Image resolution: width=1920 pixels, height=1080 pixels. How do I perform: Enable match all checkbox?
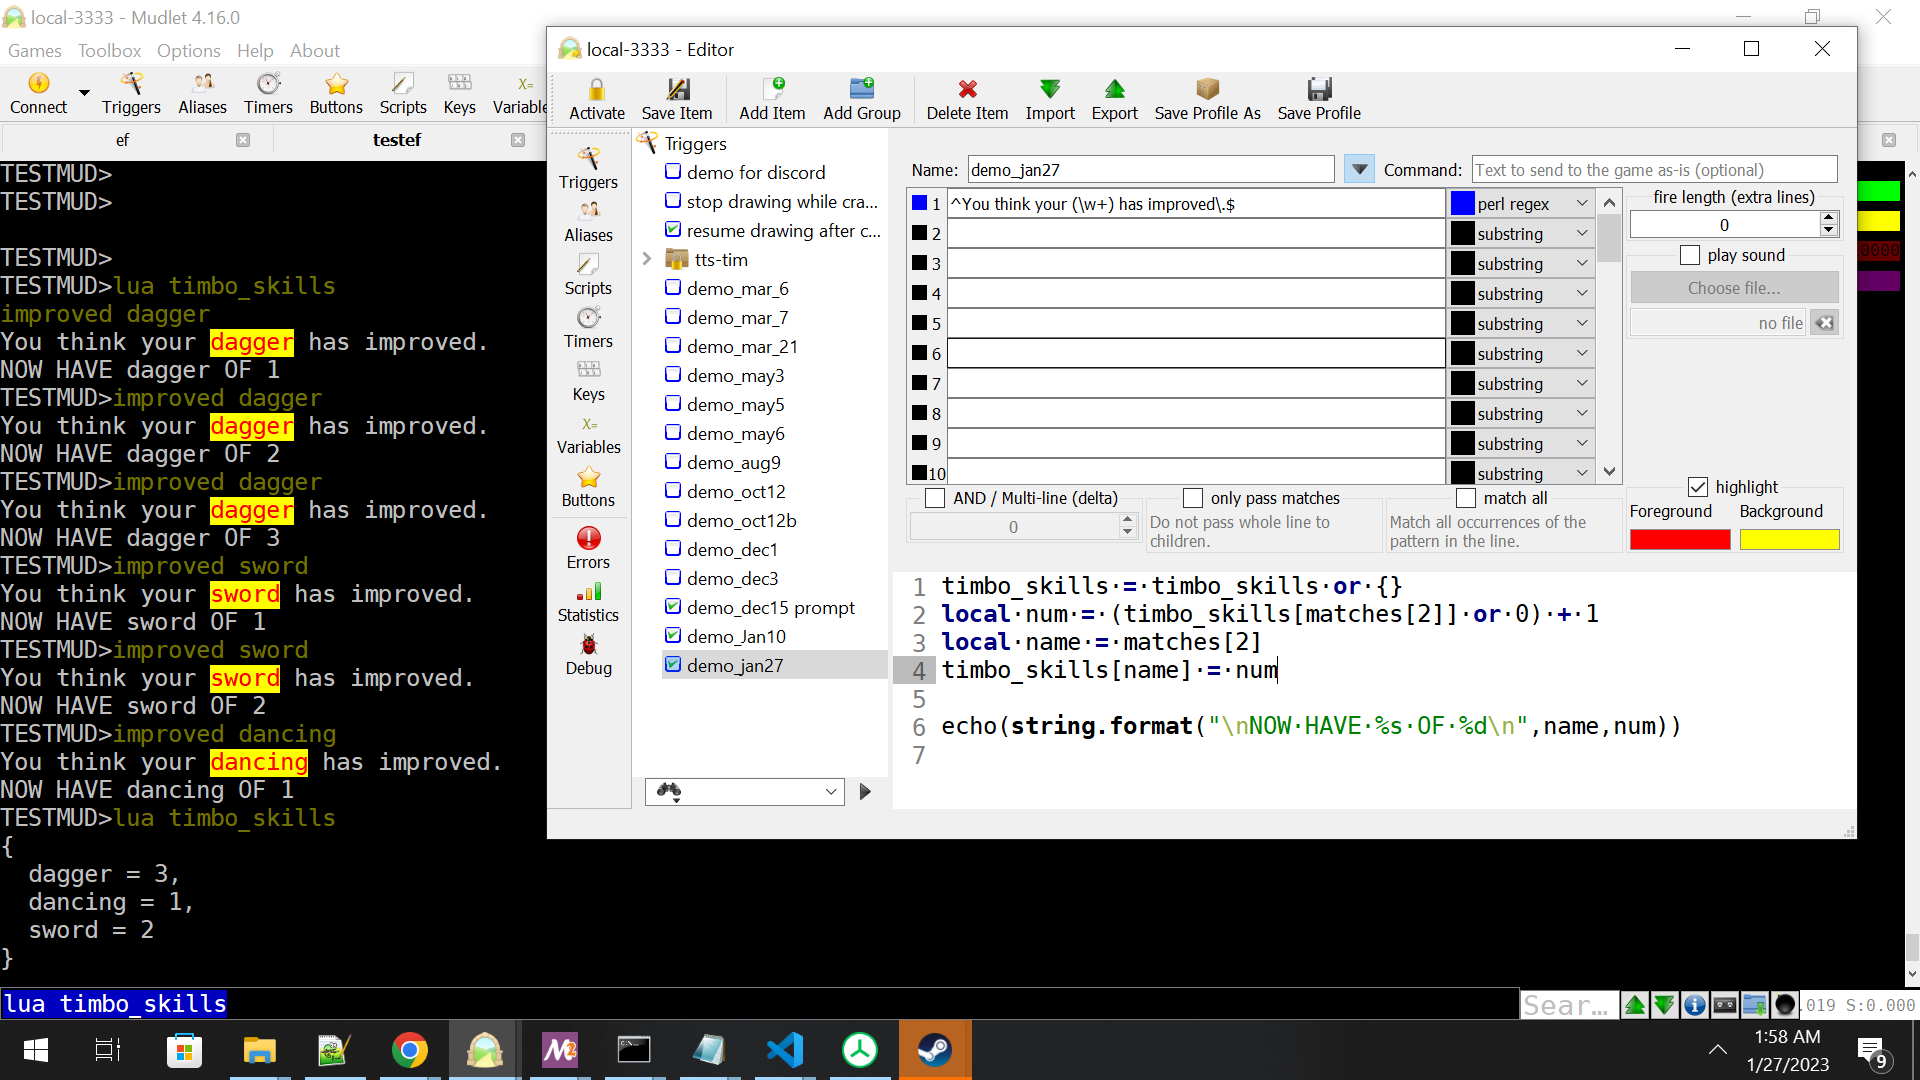1466,498
